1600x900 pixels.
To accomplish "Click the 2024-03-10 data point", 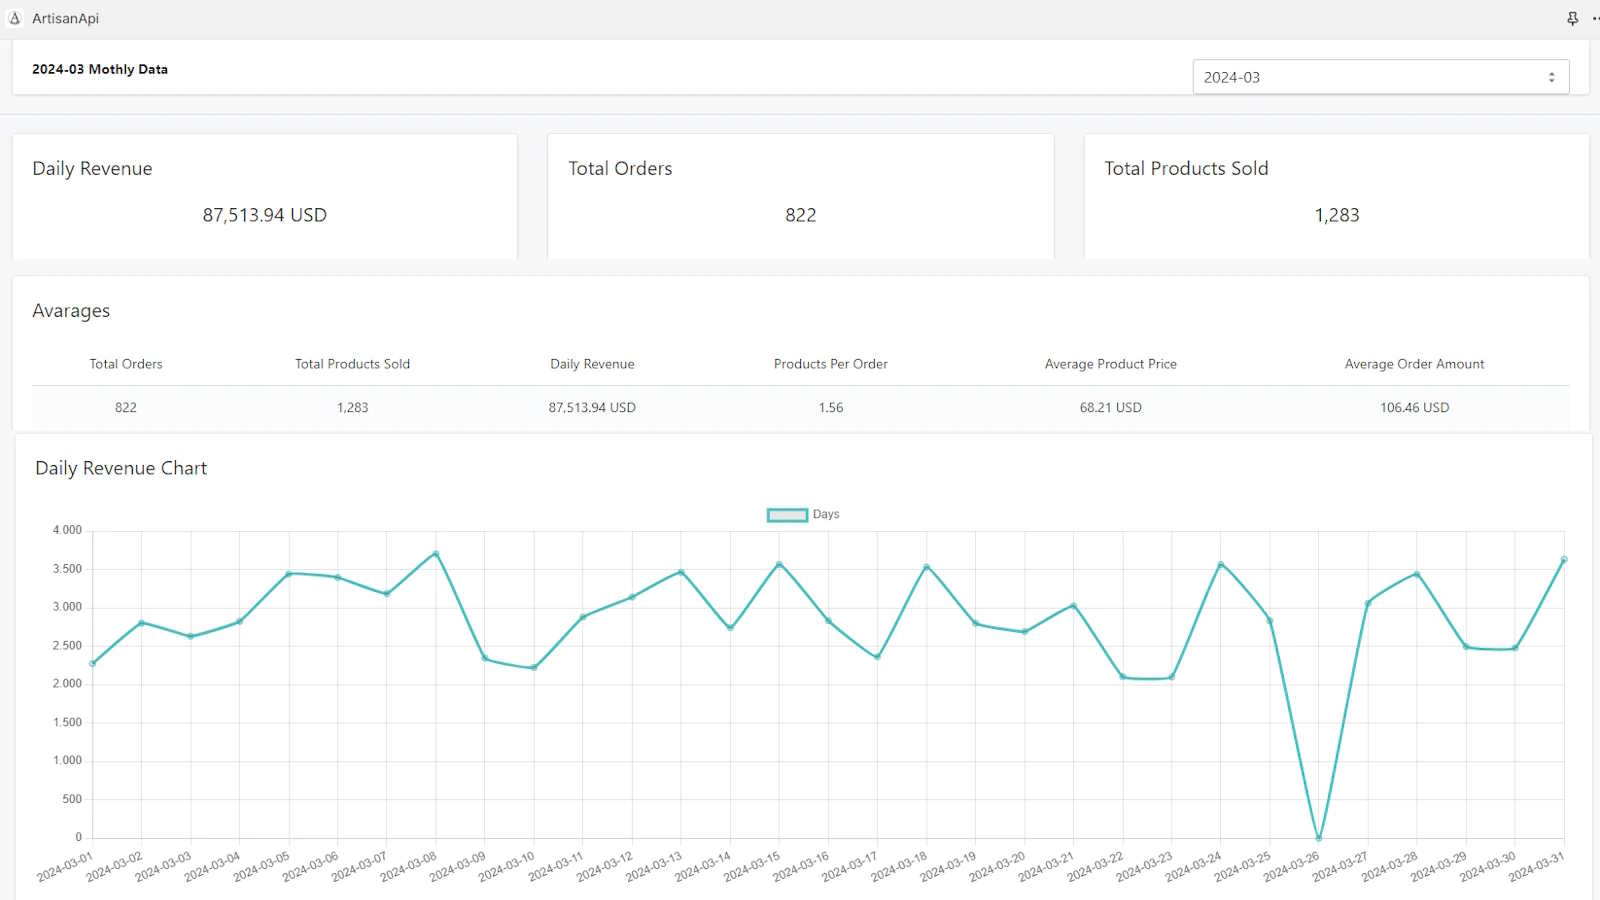I will [534, 667].
